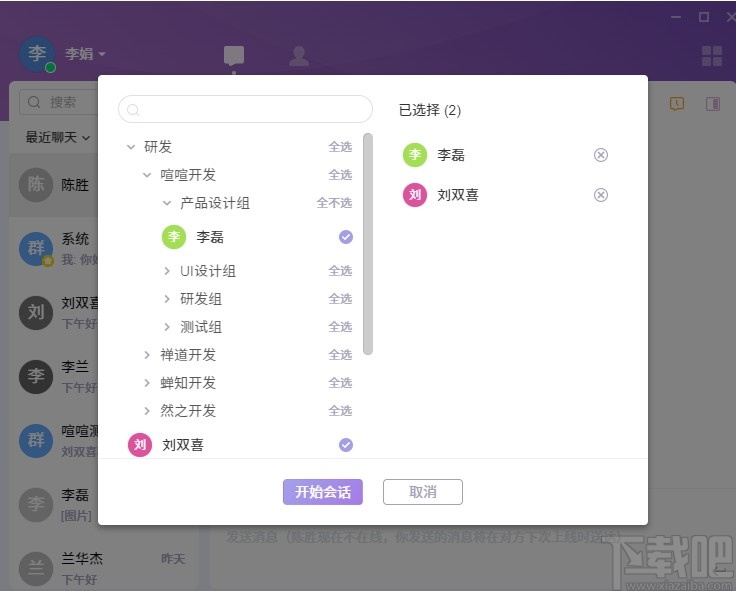The image size is (736, 591).
Task: Focus the member search field in dialog
Action: point(245,109)
